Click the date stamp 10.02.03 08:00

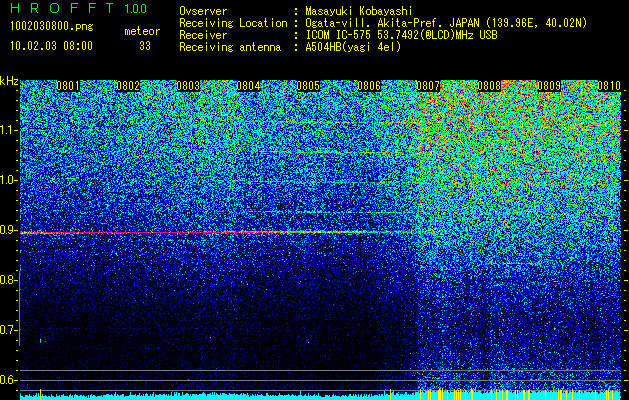click(x=51, y=46)
